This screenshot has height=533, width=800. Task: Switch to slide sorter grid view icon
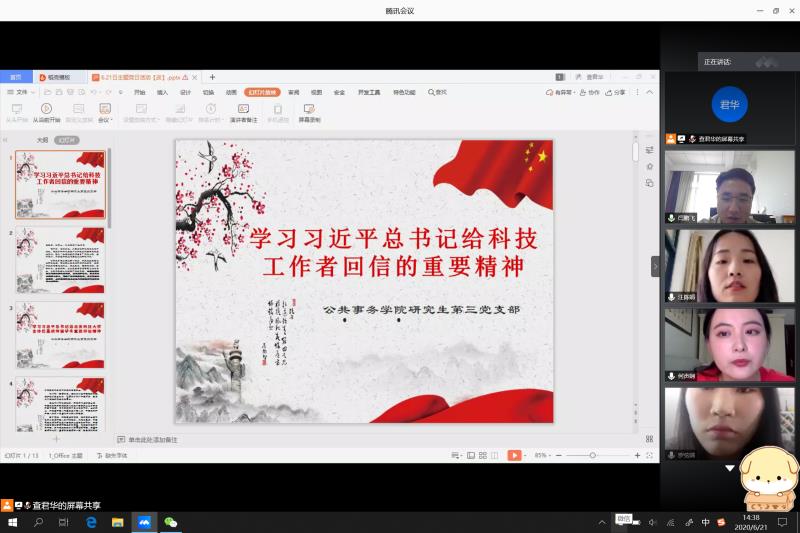pyautogui.click(x=483, y=455)
